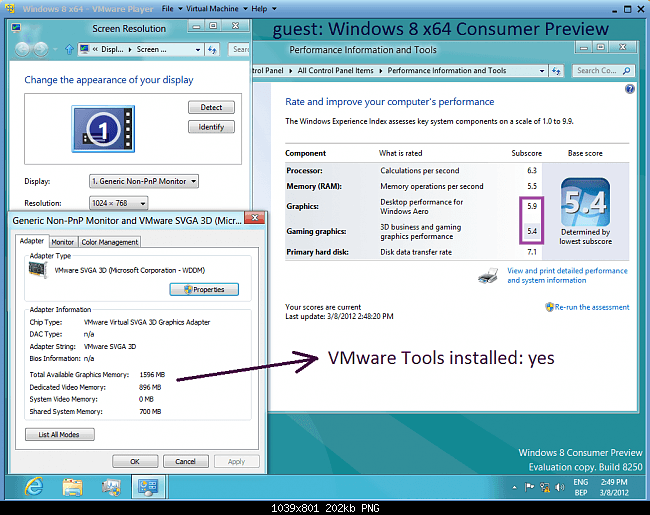The width and height of the screenshot is (650, 515).
Task: Expand Screen Resolution address bar dropdown arrow
Action: [198, 50]
